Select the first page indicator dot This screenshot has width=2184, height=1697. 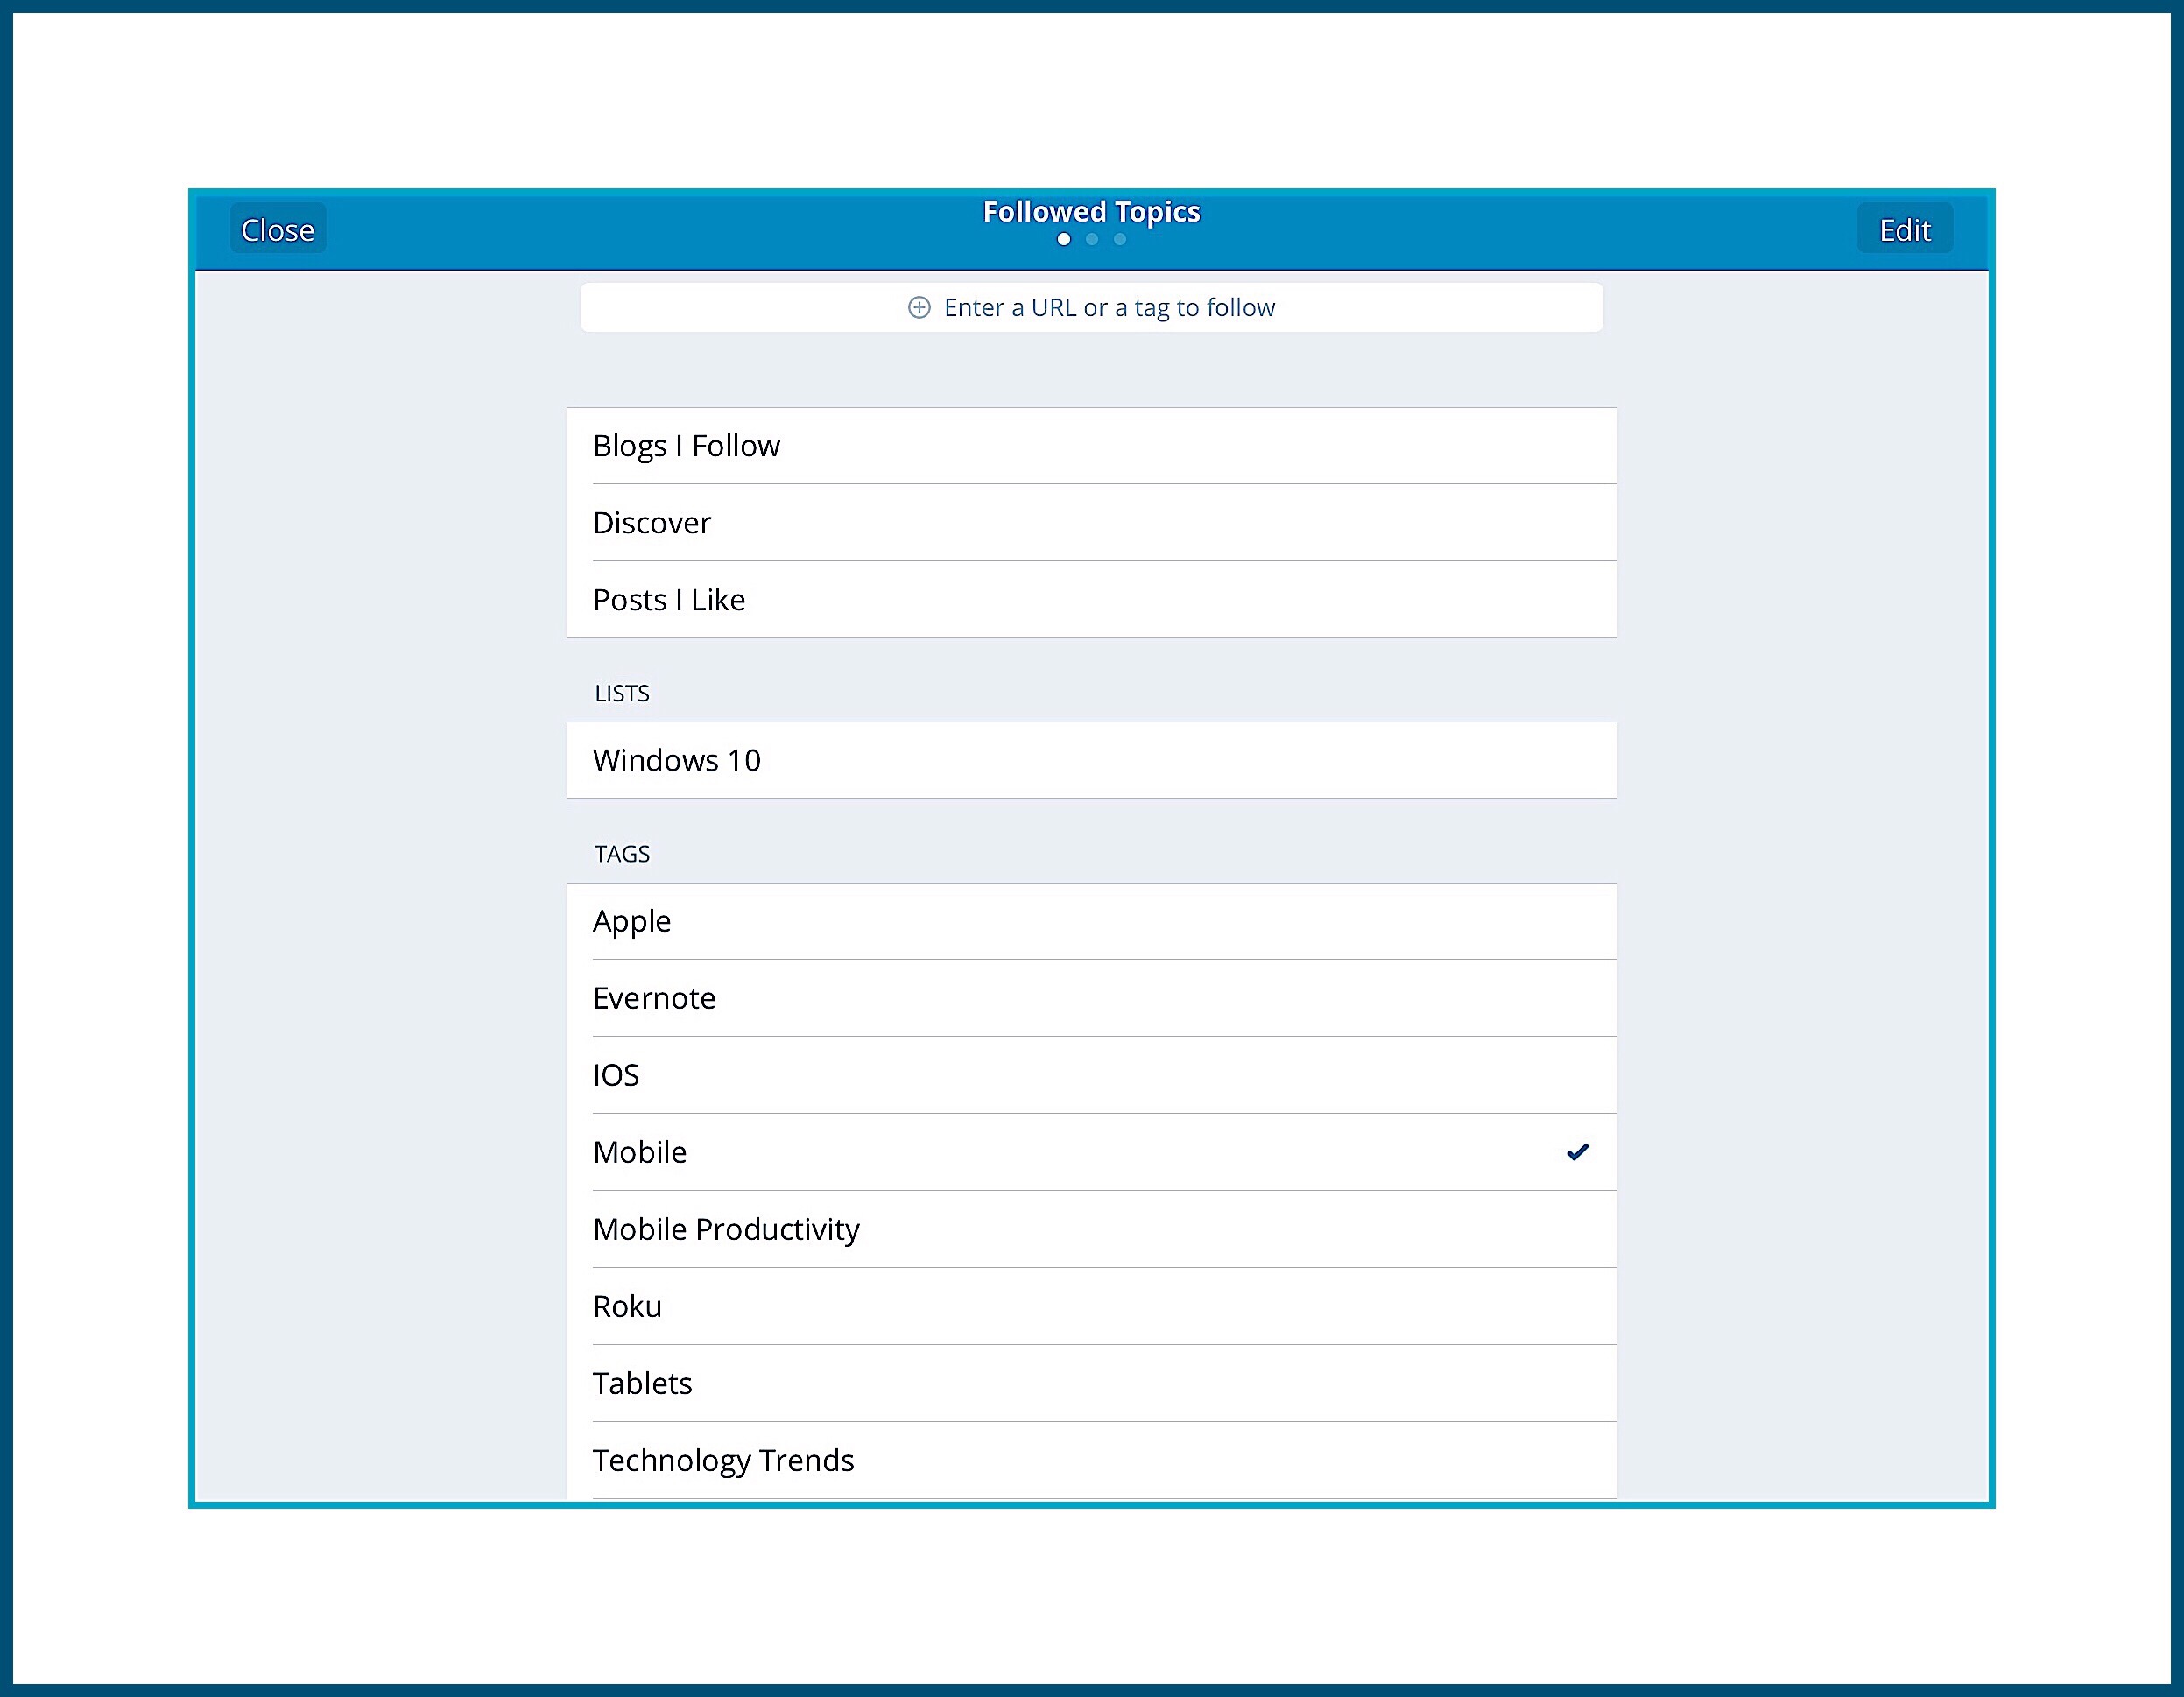click(x=1064, y=239)
